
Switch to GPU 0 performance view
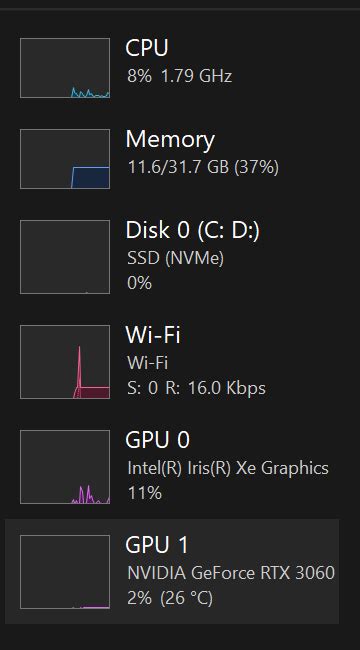click(x=158, y=440)
